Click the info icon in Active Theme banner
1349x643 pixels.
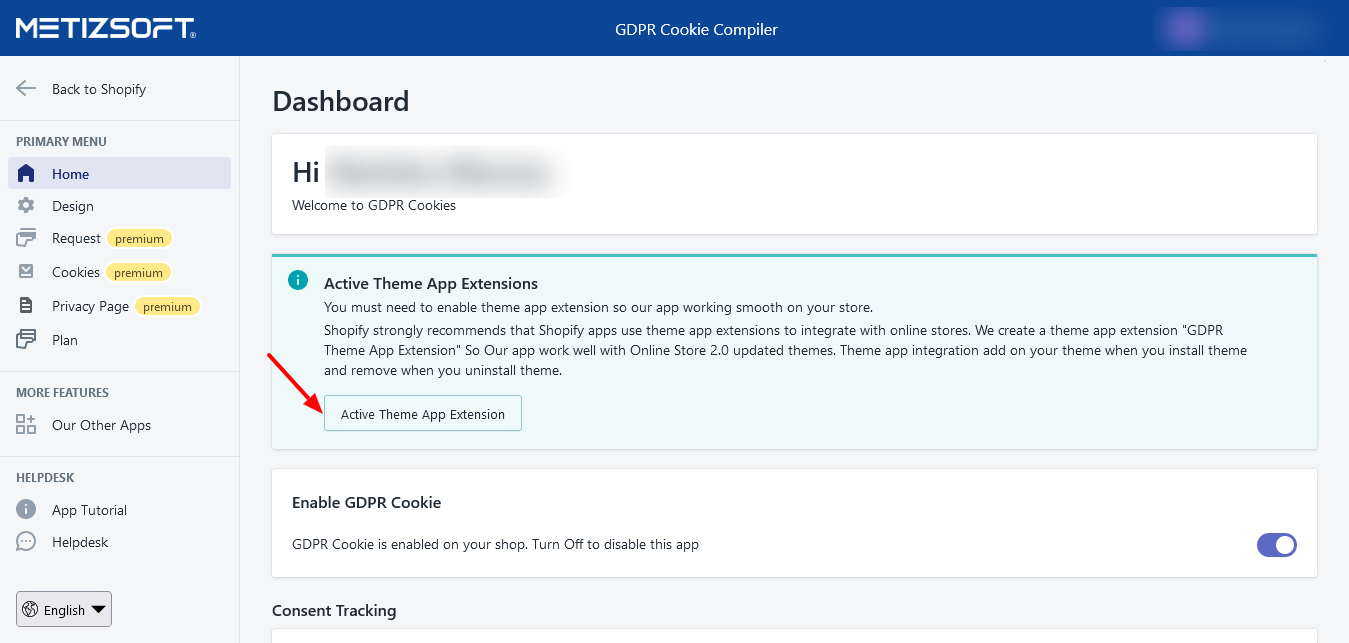coord(298,281)
